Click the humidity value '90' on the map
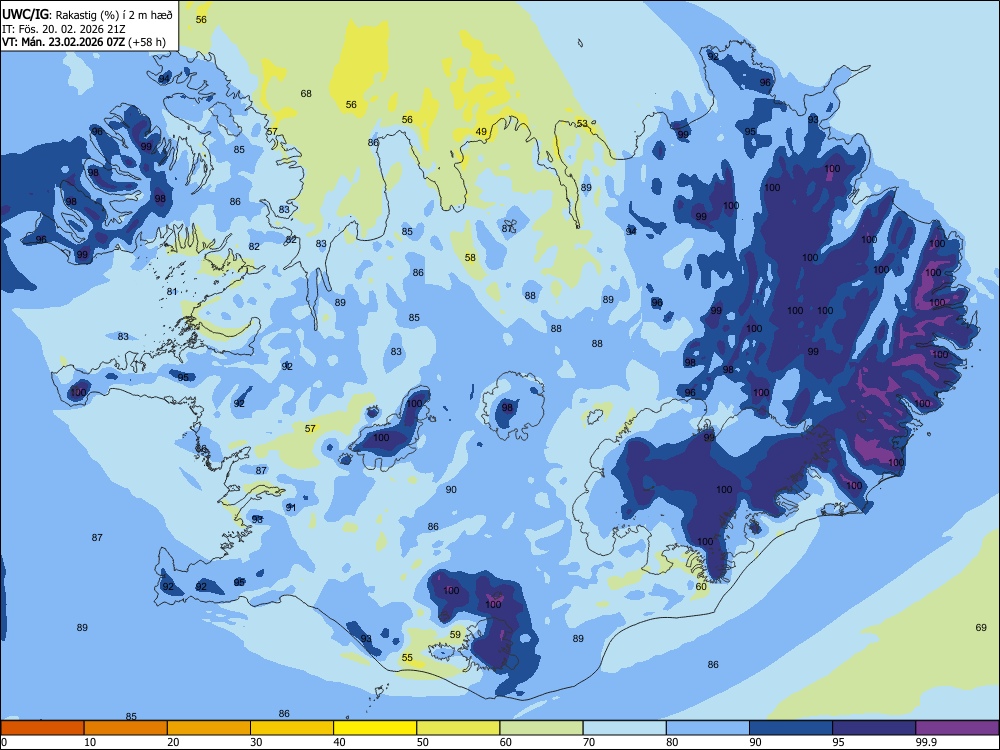 451,490
